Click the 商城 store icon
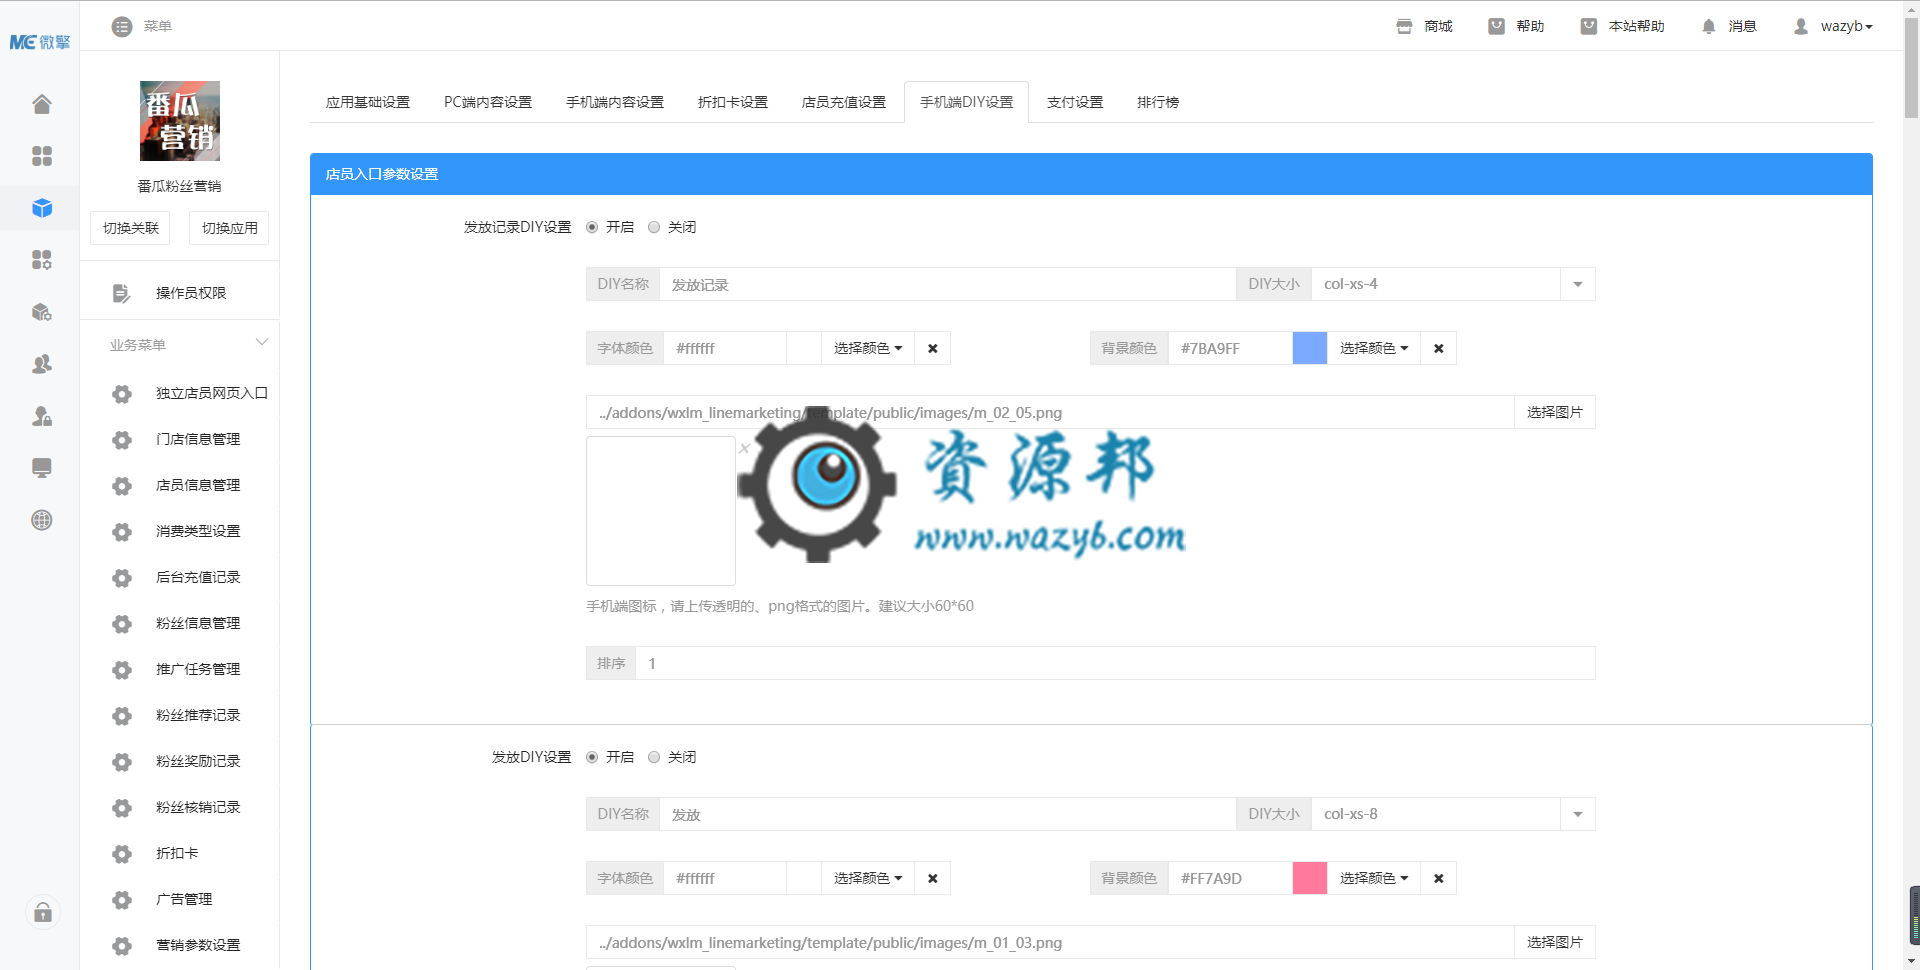This screenshot has width=1920, height=970. click(1404, 26)
